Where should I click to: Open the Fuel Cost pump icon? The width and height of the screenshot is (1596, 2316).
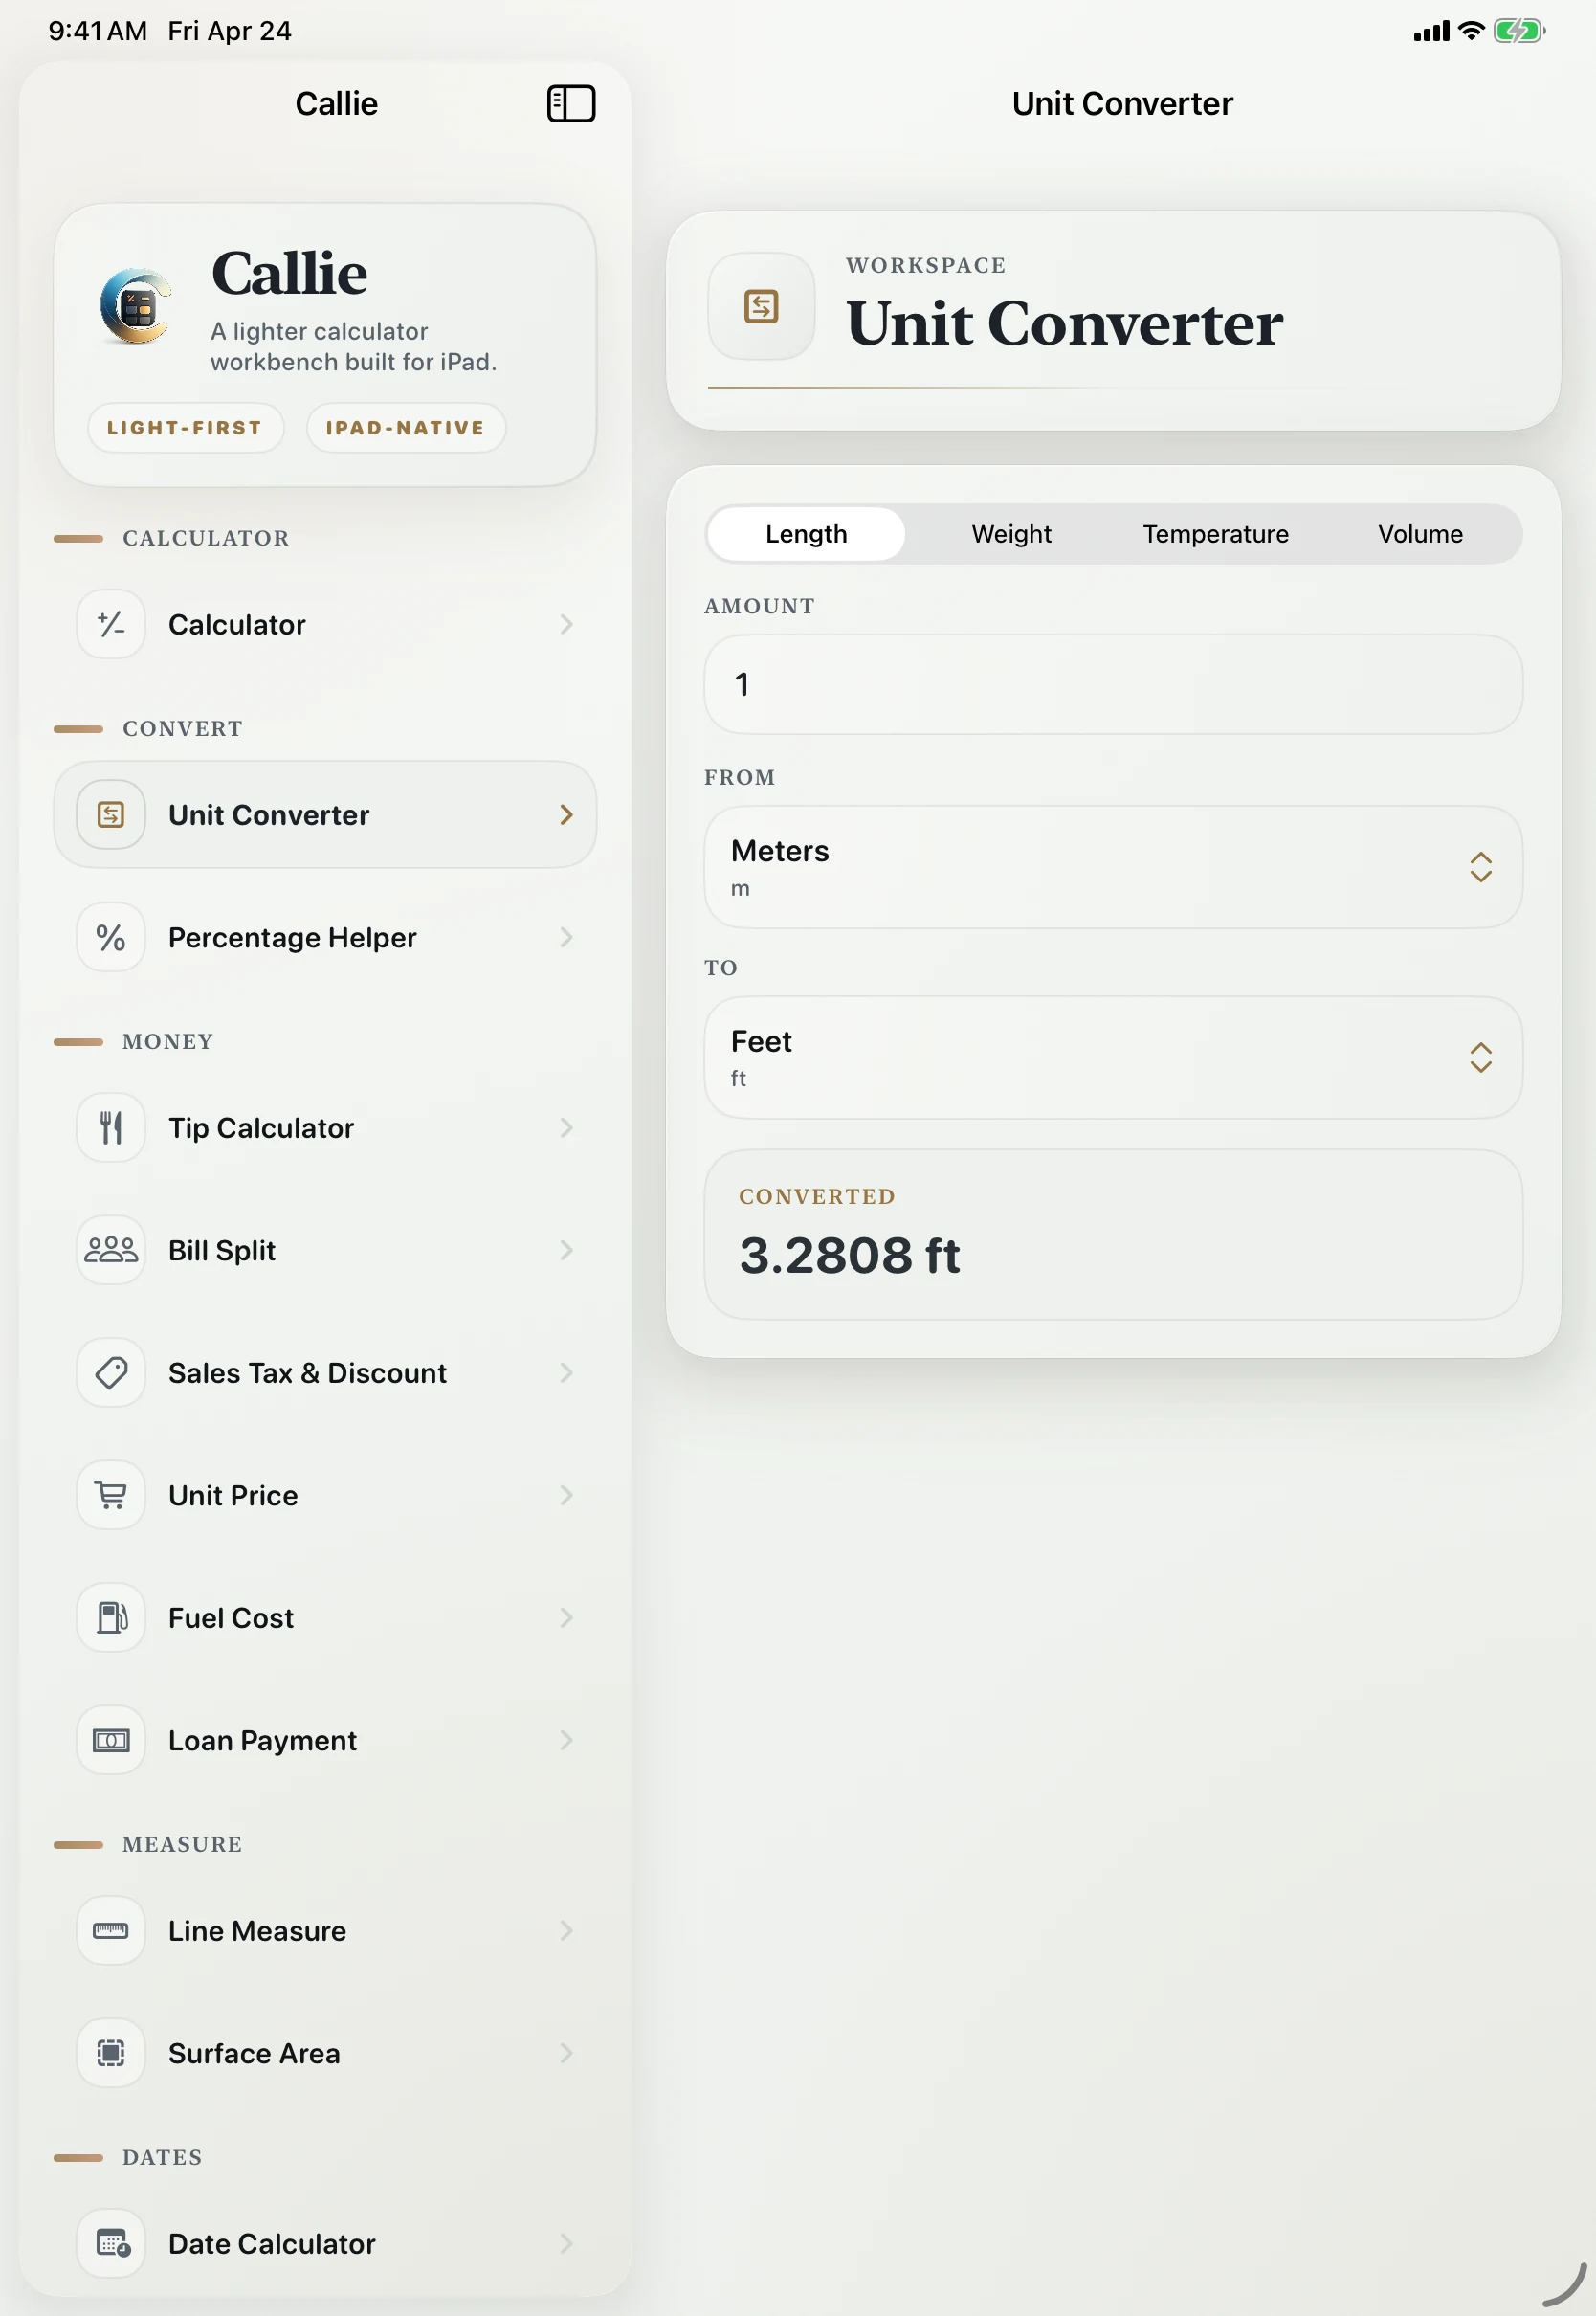coord(111,1618)
